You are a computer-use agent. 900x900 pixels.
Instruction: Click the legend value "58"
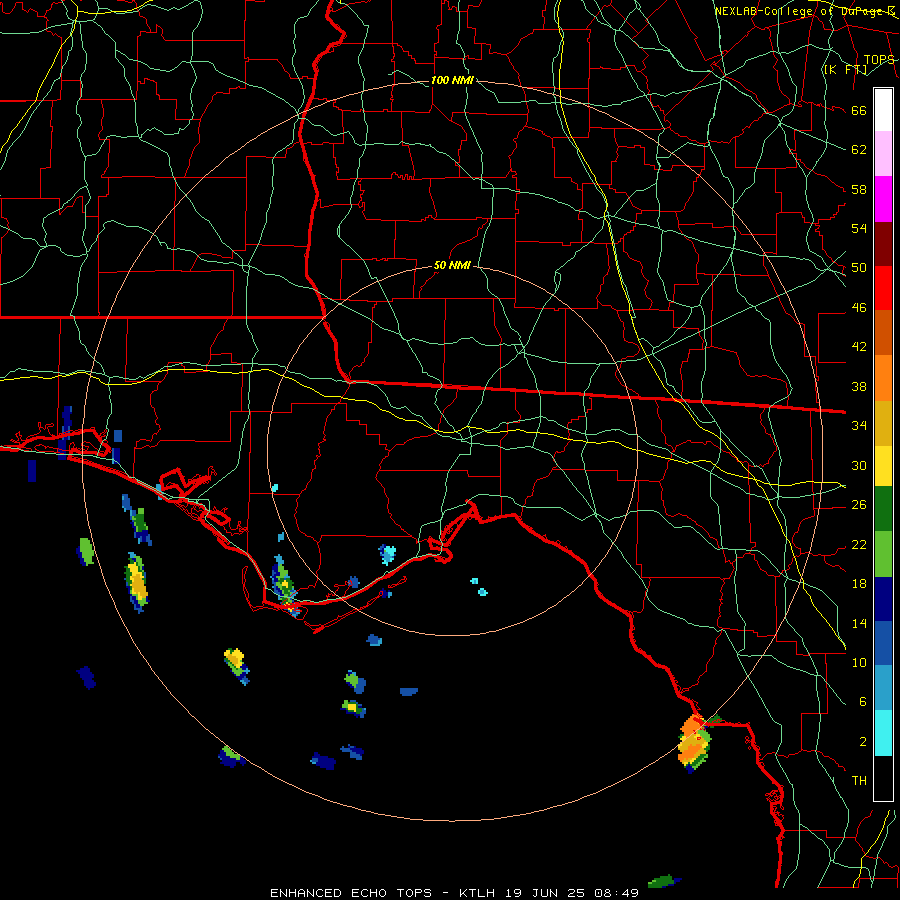859,189
